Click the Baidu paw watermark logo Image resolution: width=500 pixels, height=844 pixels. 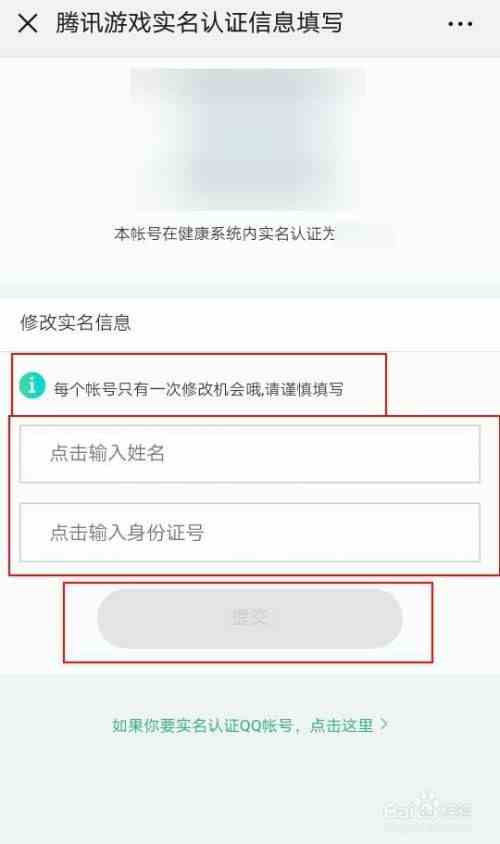426,803
